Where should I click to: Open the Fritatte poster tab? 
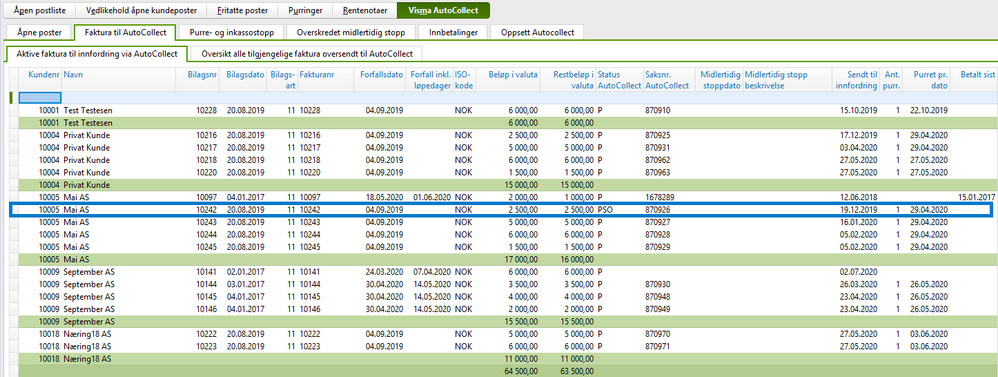242,11
